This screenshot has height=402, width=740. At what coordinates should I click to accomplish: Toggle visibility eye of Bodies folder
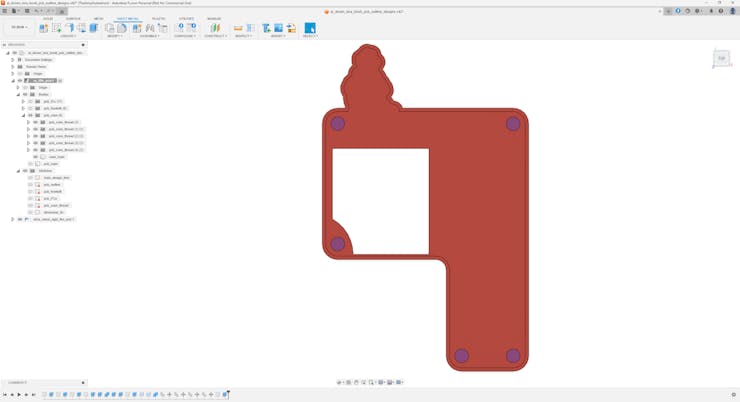(25, 94)
